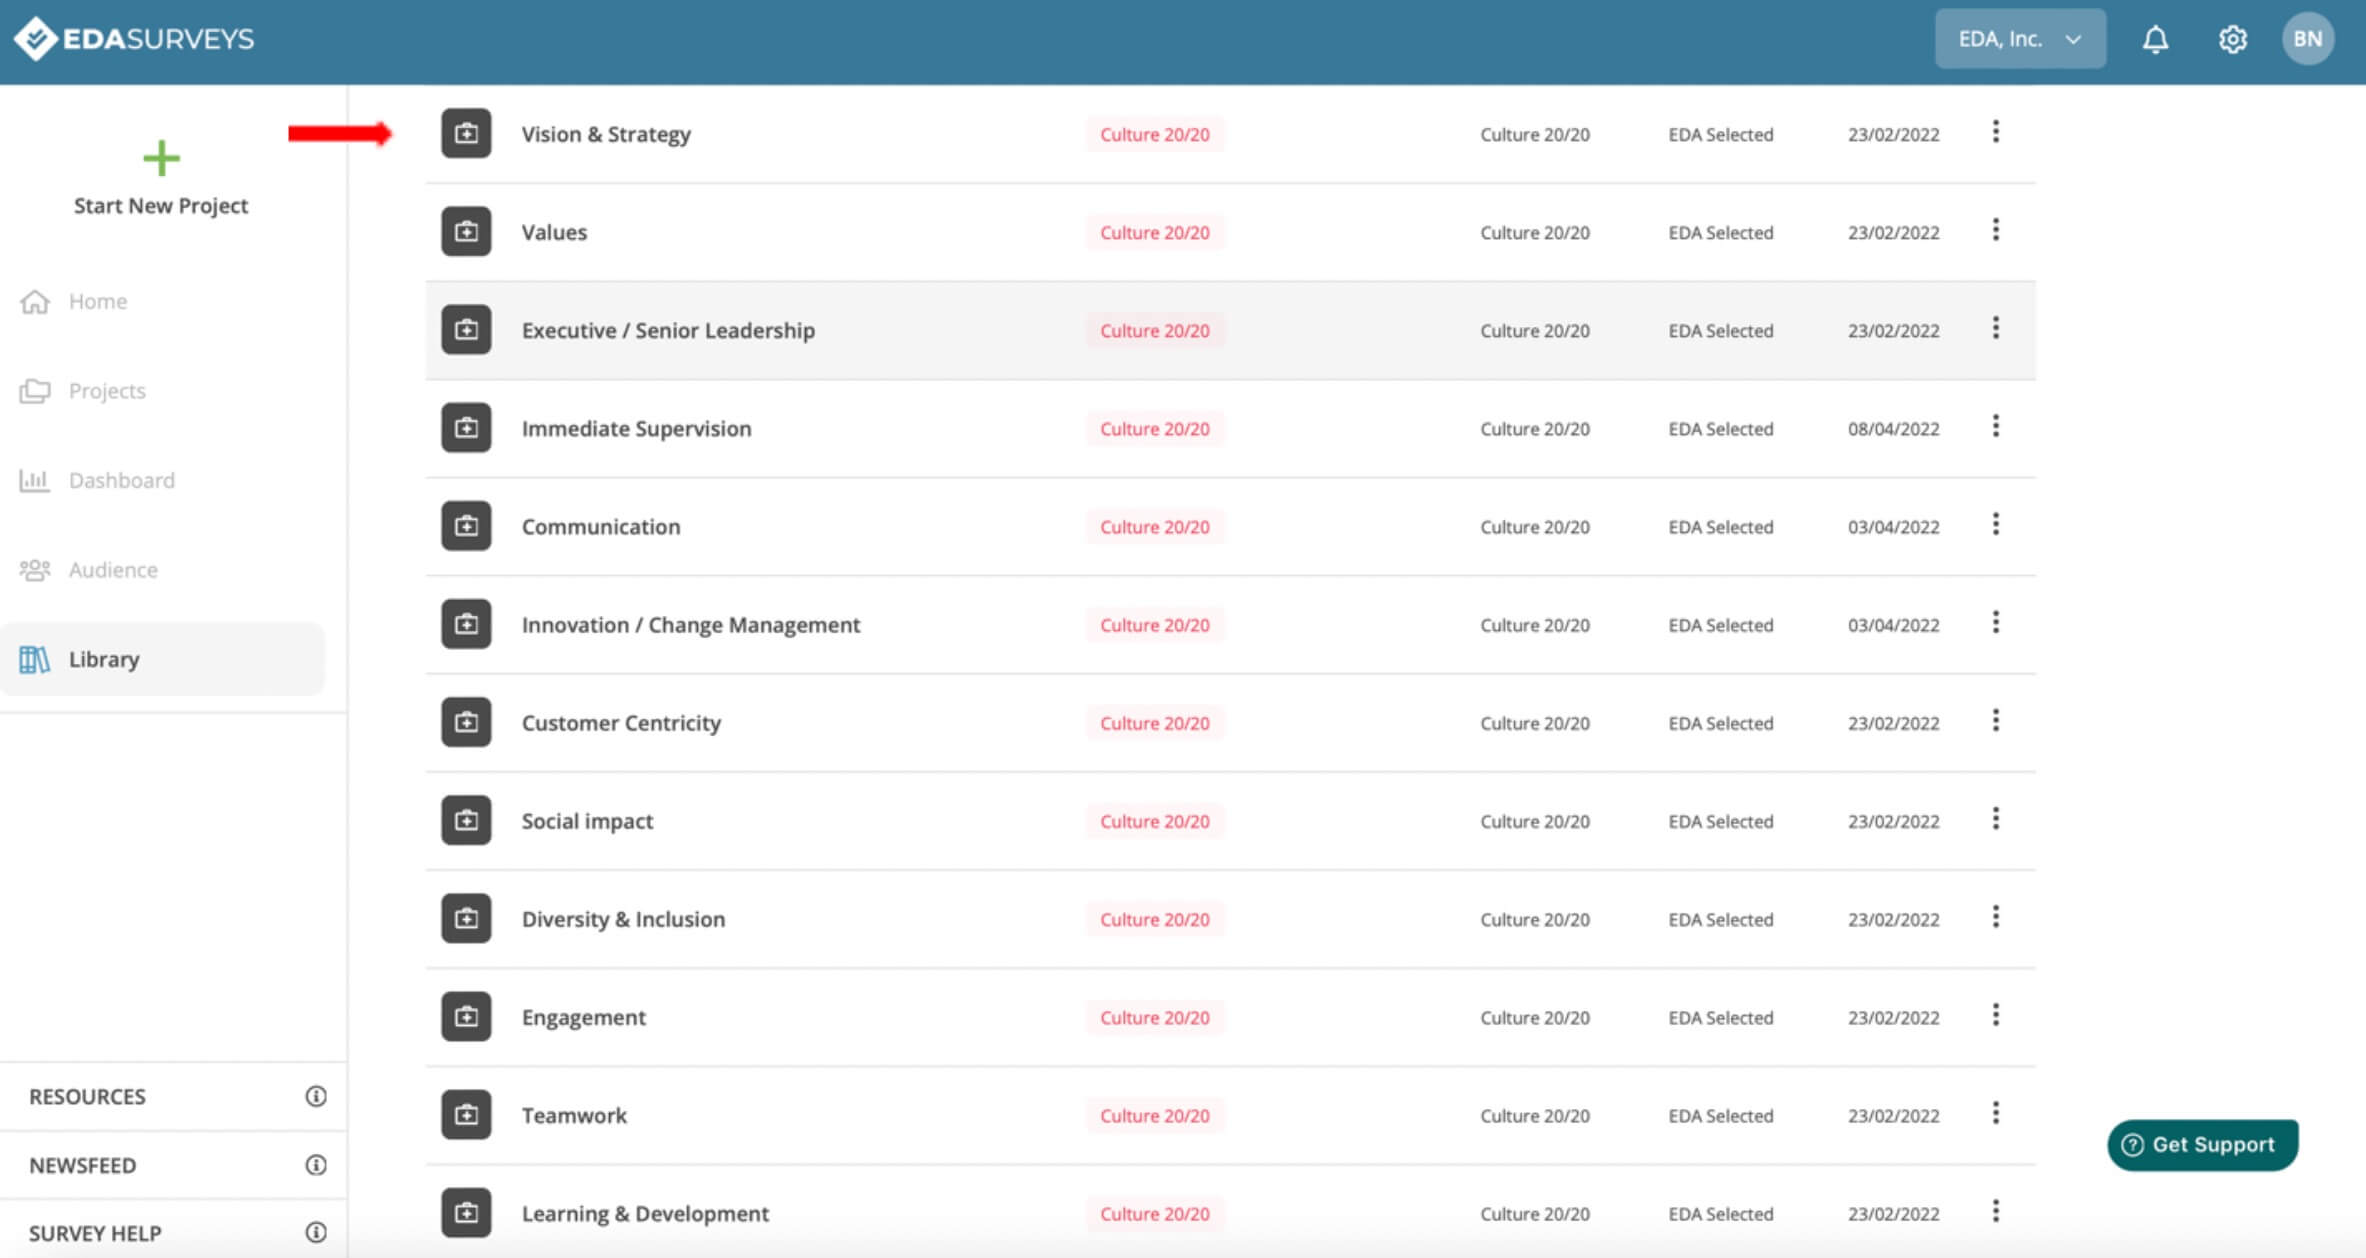Click the green plus Start New Project icon
2366x1258 pixels.
[161, 158]
